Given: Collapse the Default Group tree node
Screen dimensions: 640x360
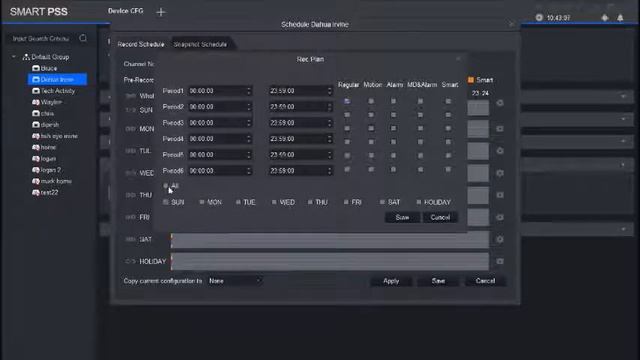Looking at the screenshot, I should coord(14,57).
